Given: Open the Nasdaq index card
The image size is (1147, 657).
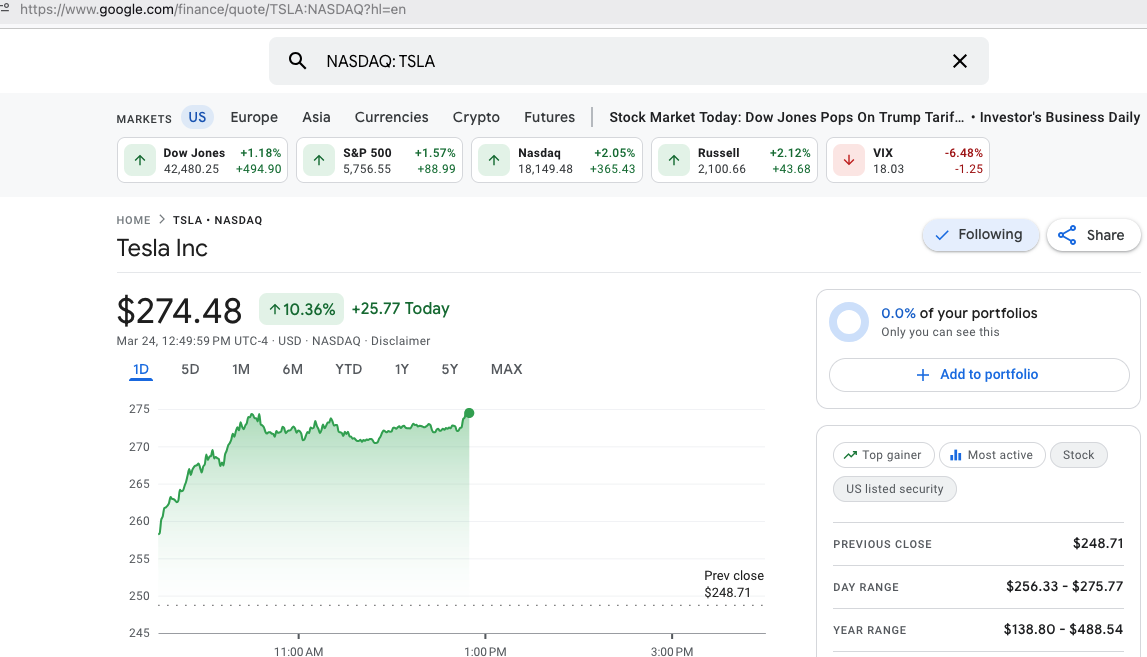Looking at the screenshot, I should (x=557, y=160).
